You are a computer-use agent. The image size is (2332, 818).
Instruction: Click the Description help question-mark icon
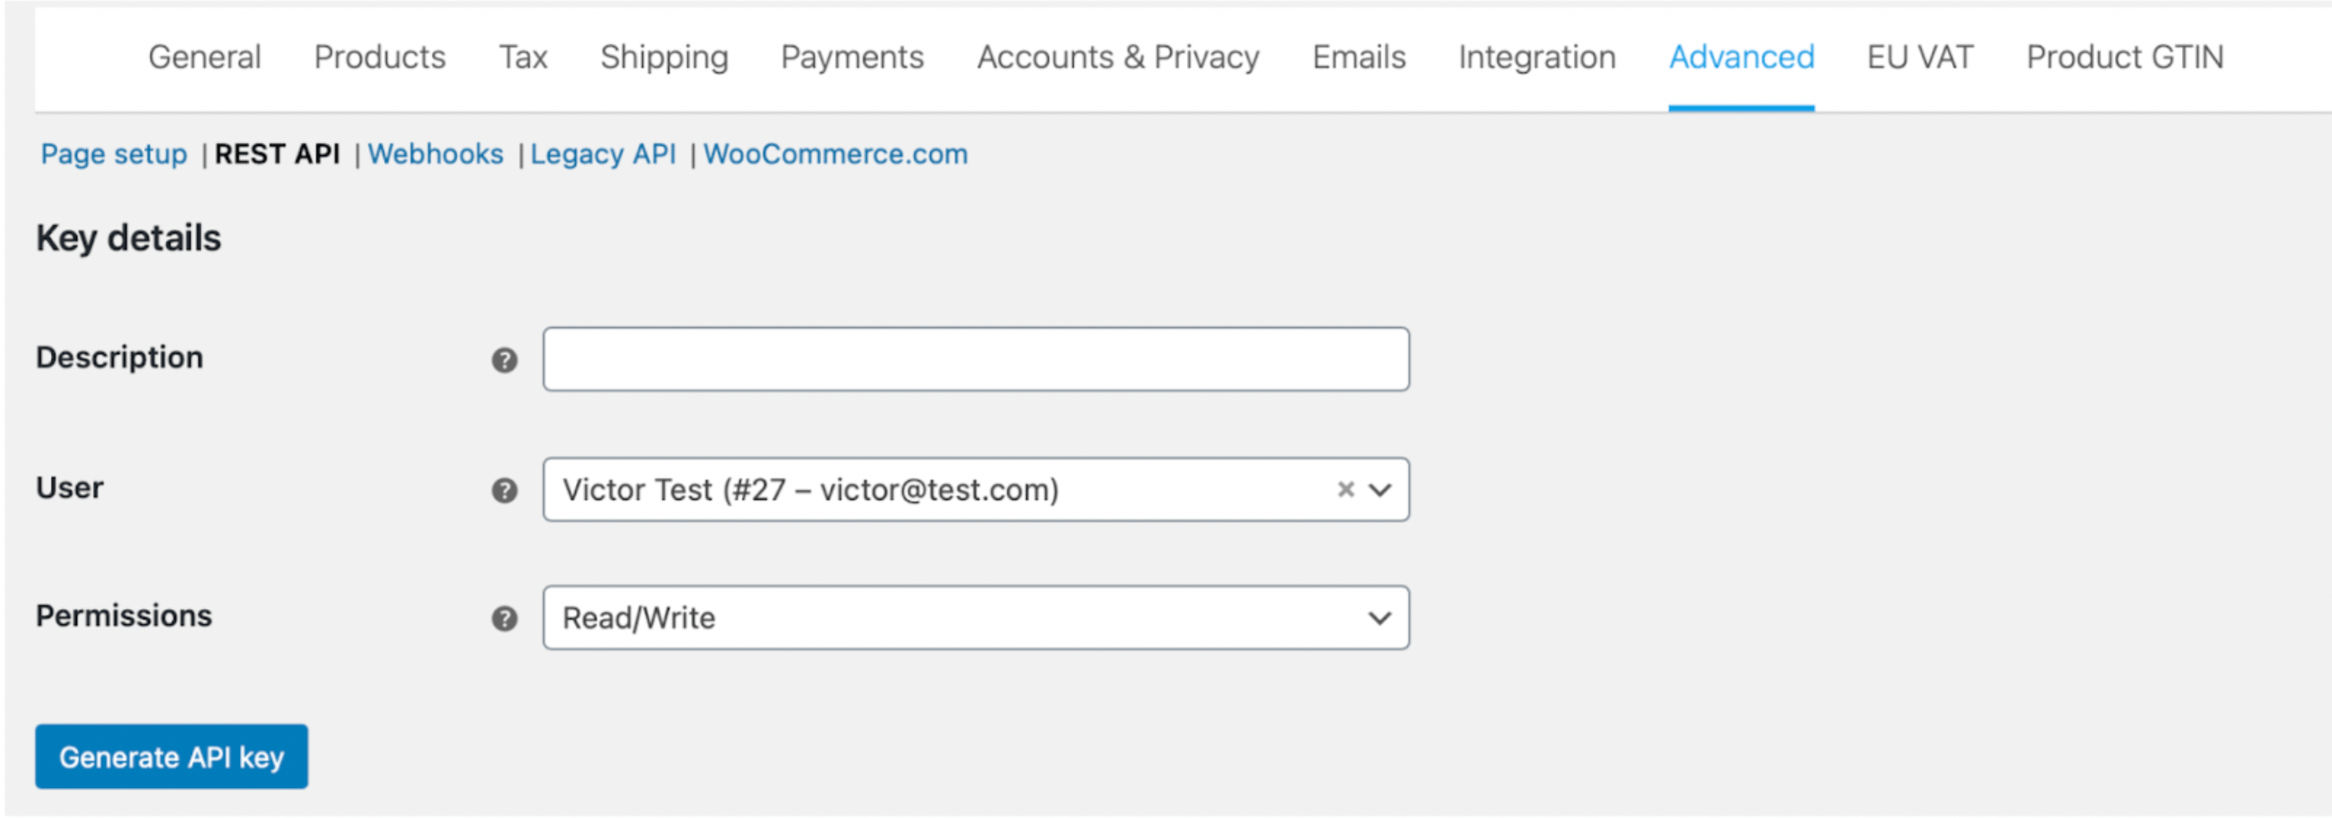click(504, 360)
